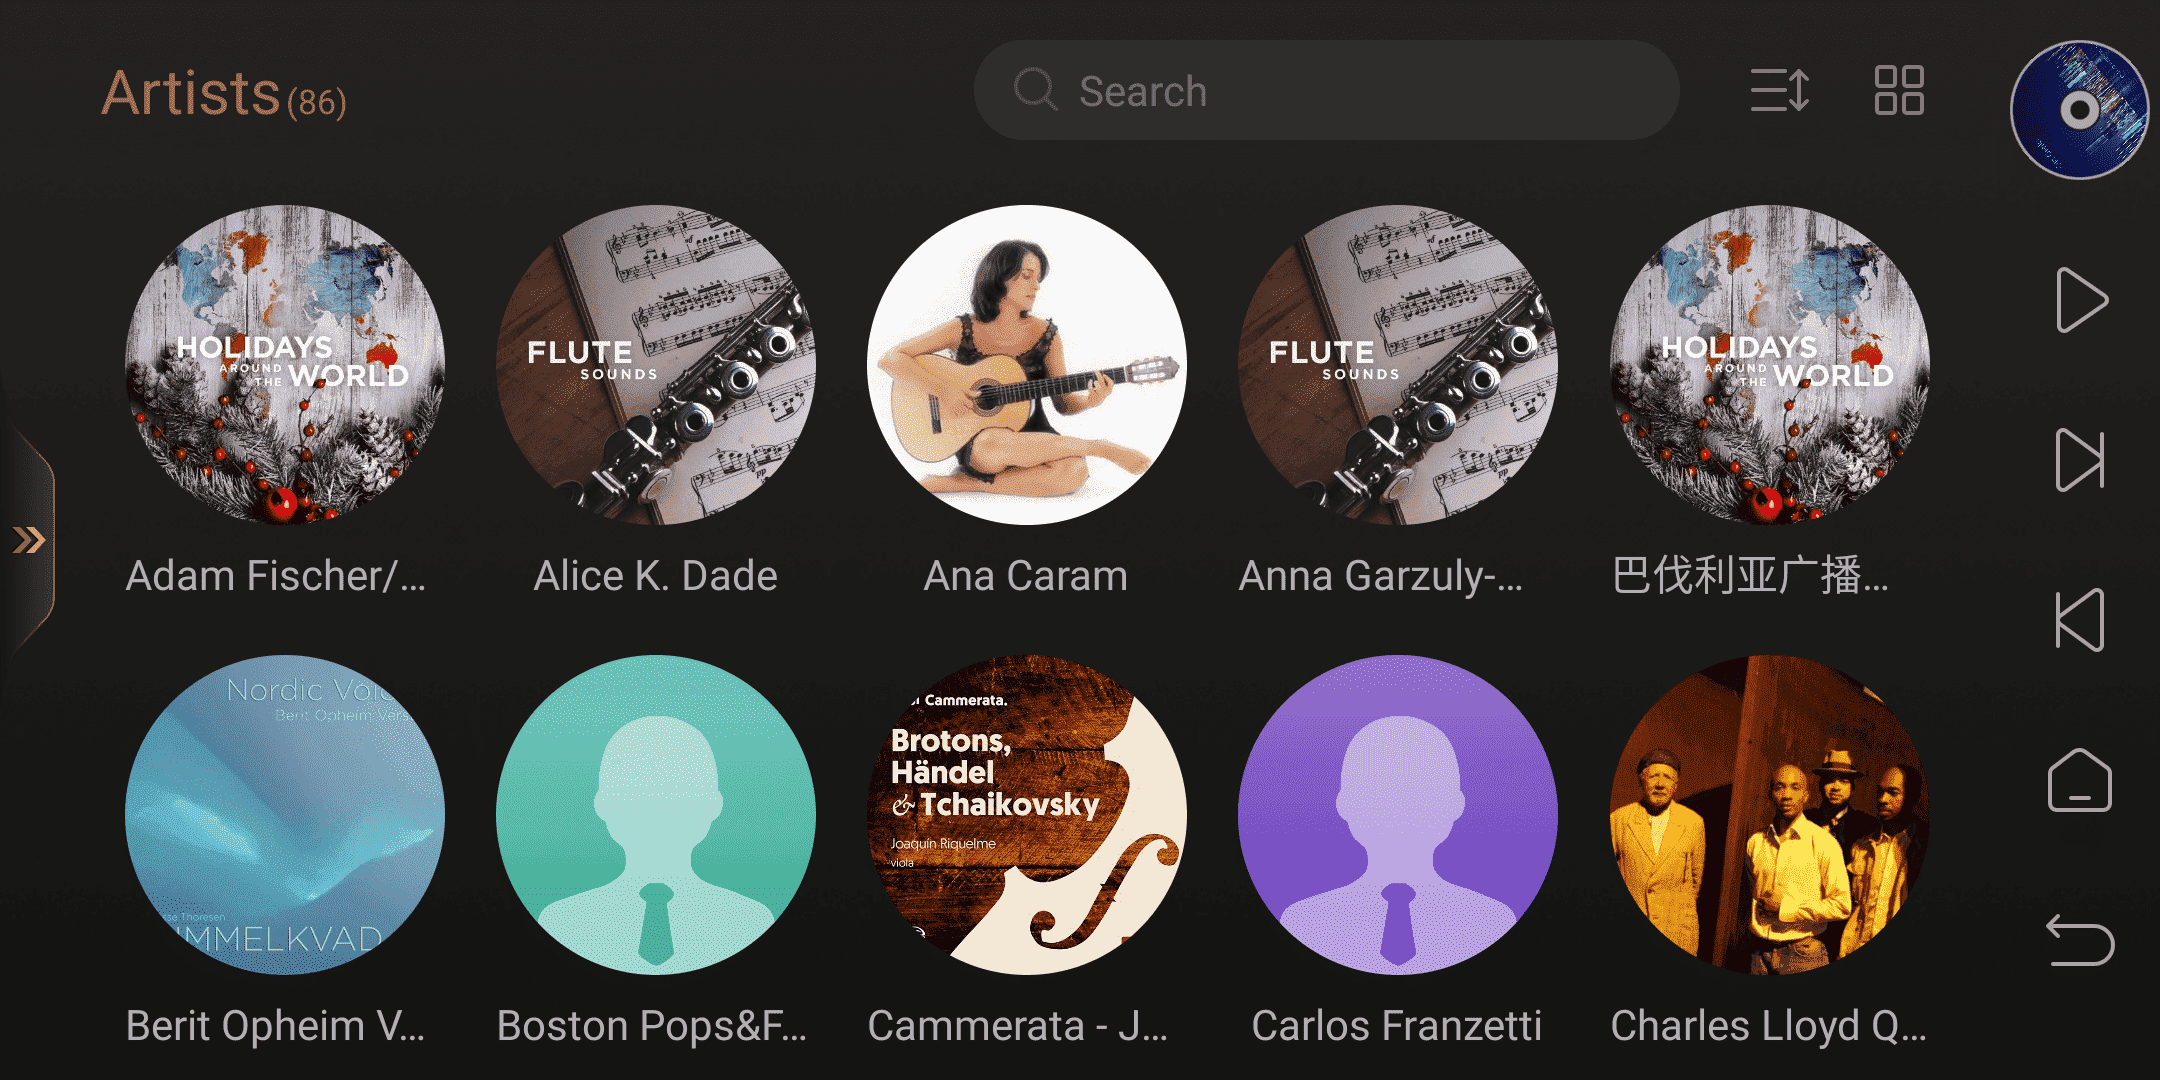
Task: Click the play button
Action: tap(2081, 300)
